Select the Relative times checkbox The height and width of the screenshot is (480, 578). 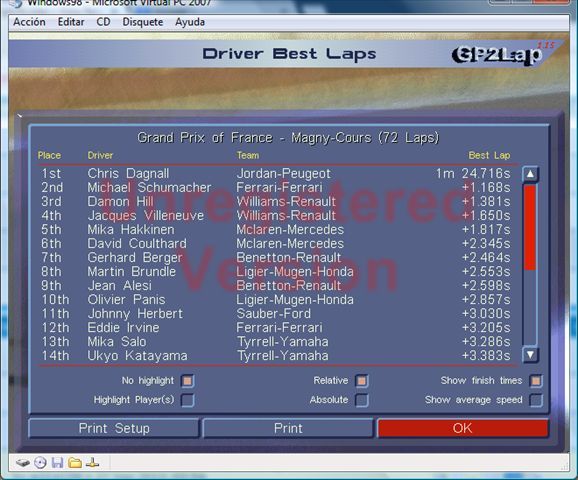pos(362,381)
